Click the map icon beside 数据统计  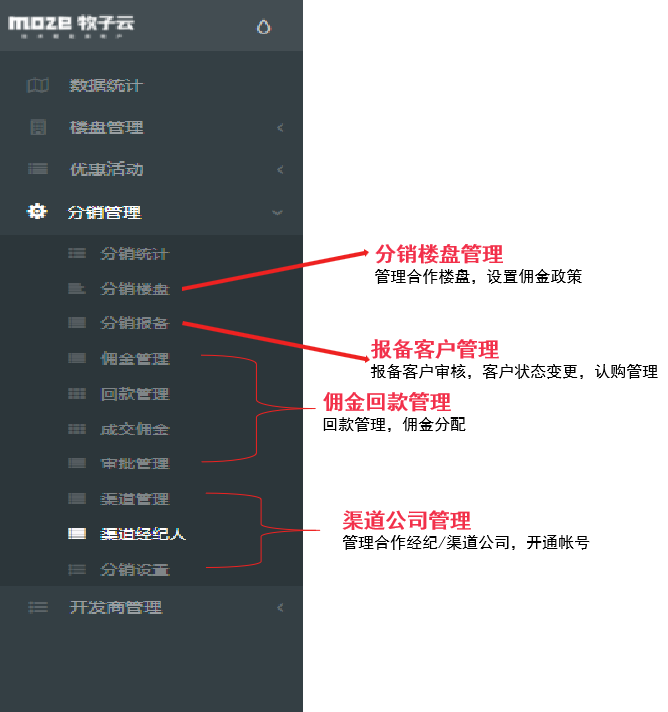[38, 85]
